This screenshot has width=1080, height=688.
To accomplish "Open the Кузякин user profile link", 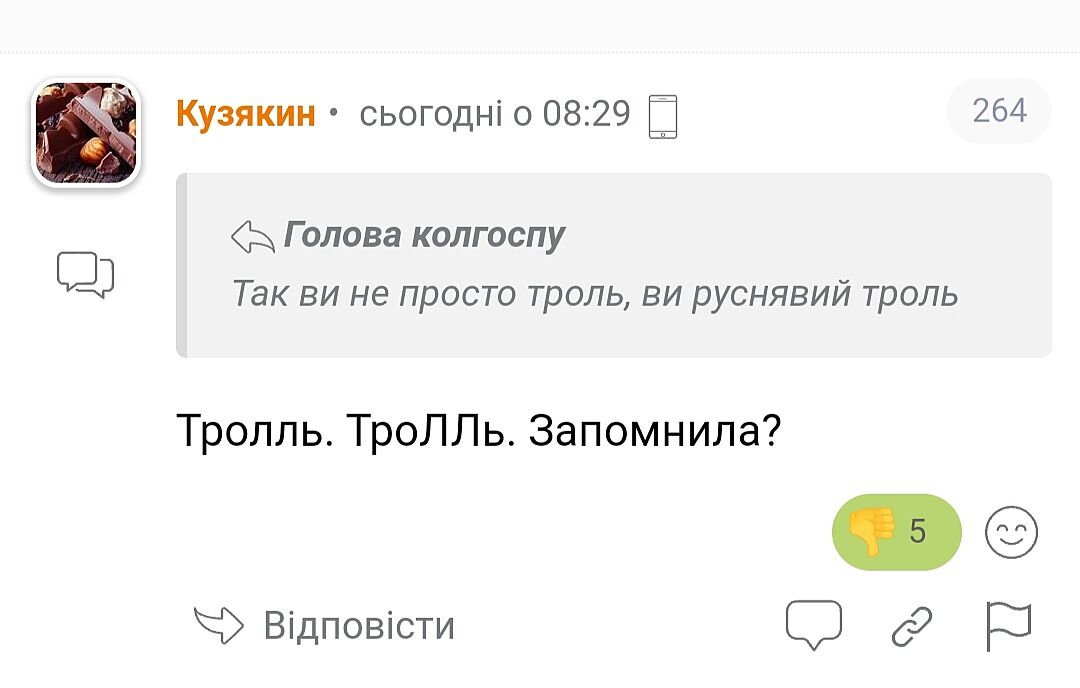I will [246, 114].
